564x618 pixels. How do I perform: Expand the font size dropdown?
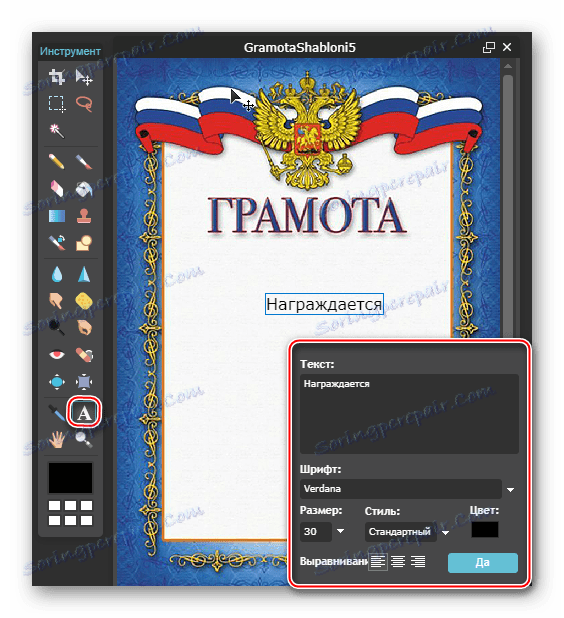tap(341, 531)
